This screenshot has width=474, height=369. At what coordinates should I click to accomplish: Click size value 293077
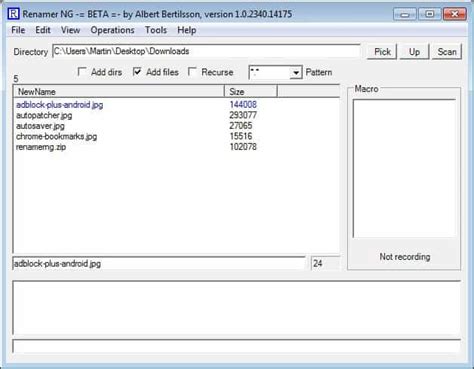coord(243,115)
